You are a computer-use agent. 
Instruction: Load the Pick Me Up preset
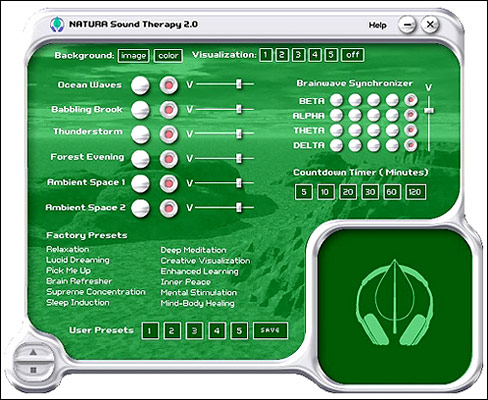coord(68,271)
